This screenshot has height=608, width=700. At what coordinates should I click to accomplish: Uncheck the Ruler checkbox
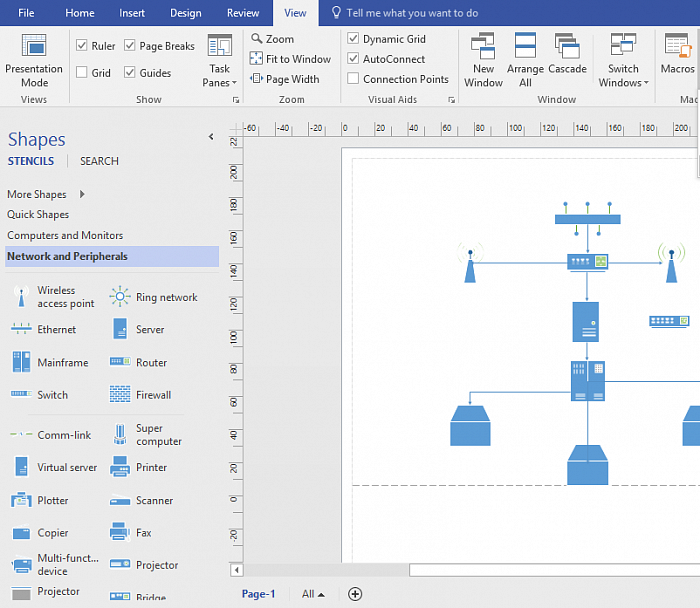coord(82,46)
